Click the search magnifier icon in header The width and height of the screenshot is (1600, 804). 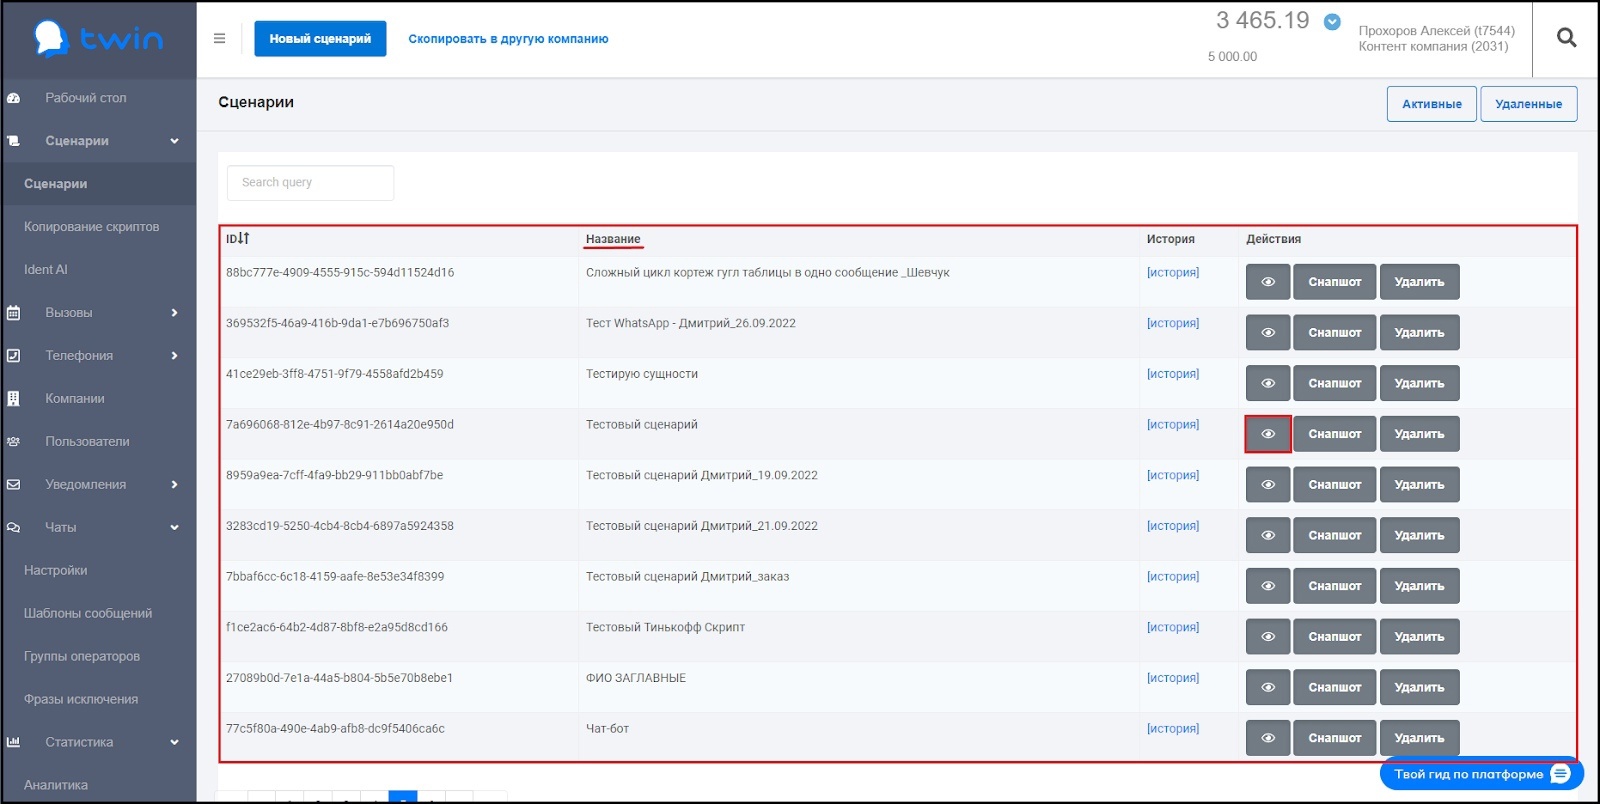coord(1566,38)
